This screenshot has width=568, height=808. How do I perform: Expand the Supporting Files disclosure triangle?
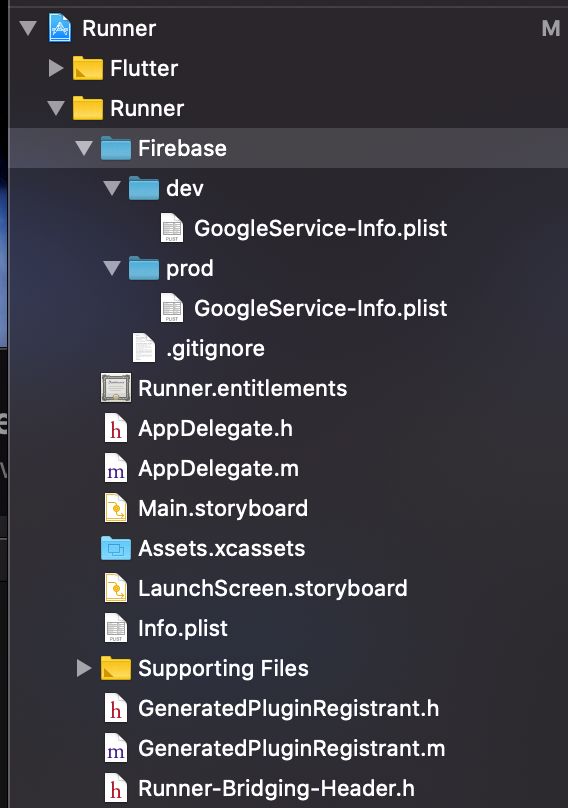[83, 668]
